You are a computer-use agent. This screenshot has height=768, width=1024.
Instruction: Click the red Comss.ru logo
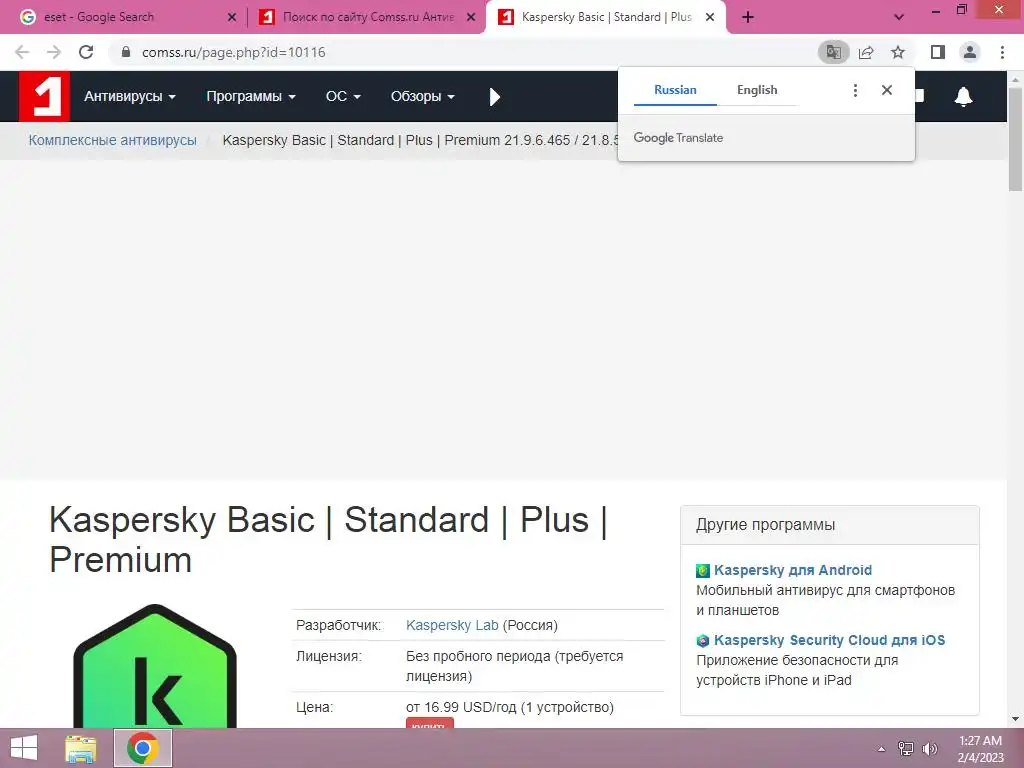[x=44, y=97]
